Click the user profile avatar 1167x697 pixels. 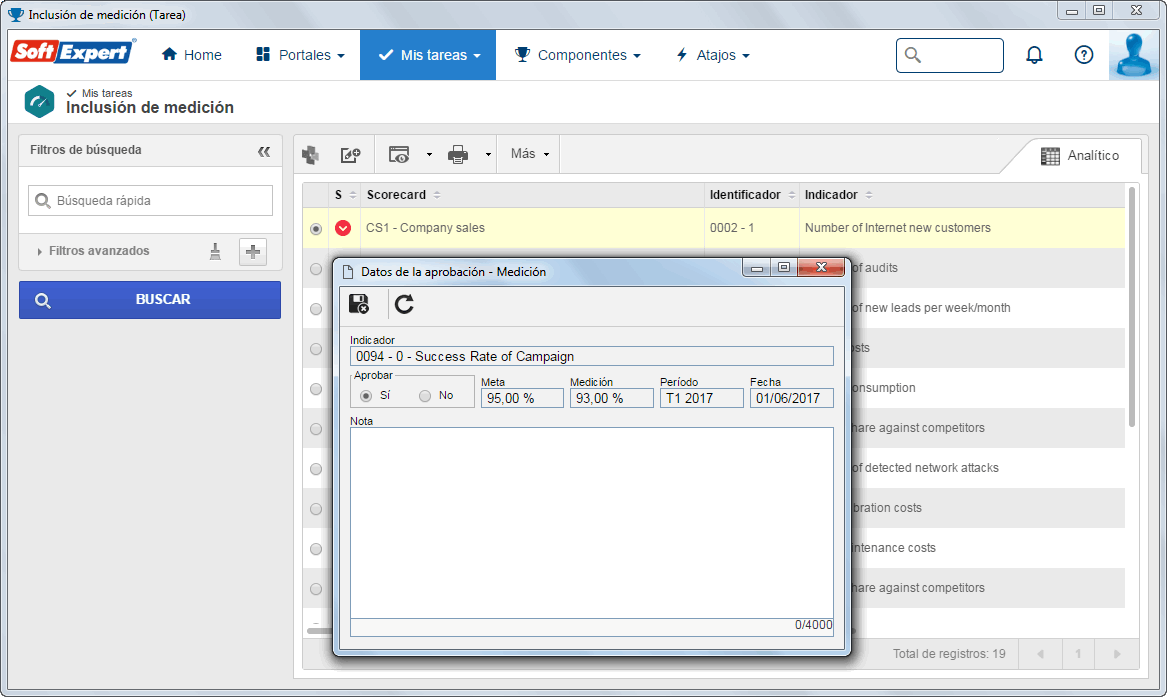click(1134, 55)
